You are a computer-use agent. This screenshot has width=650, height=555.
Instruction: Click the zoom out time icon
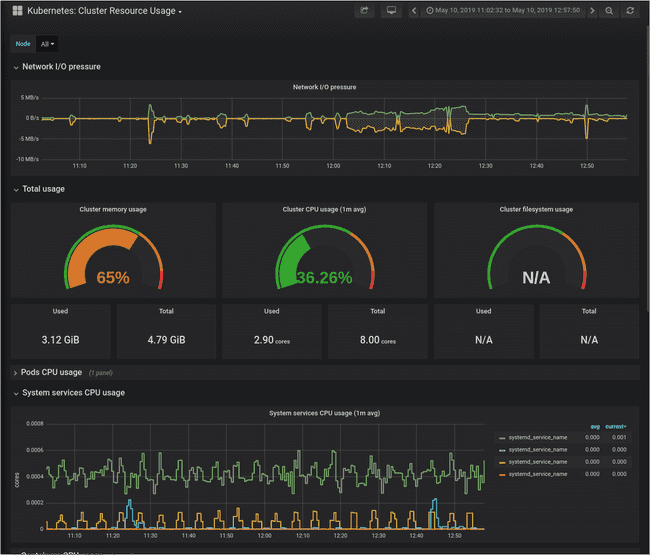(609, 11)
